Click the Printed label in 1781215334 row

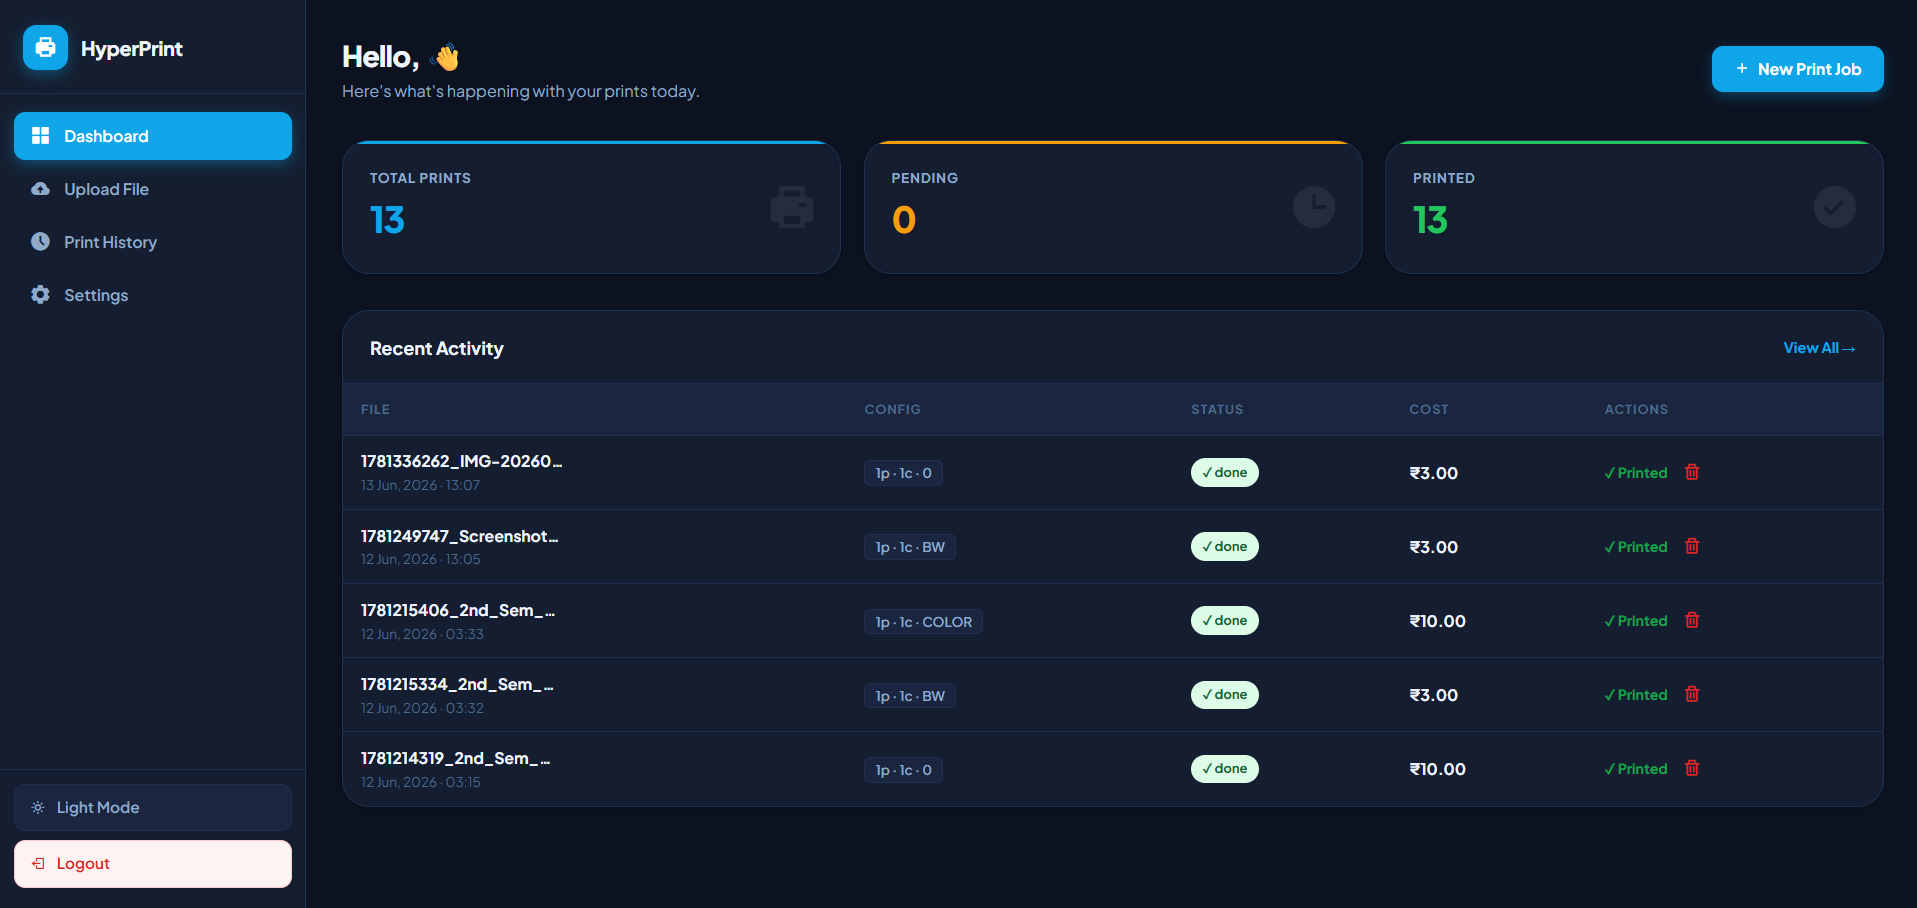click(x=1636, y=695)
